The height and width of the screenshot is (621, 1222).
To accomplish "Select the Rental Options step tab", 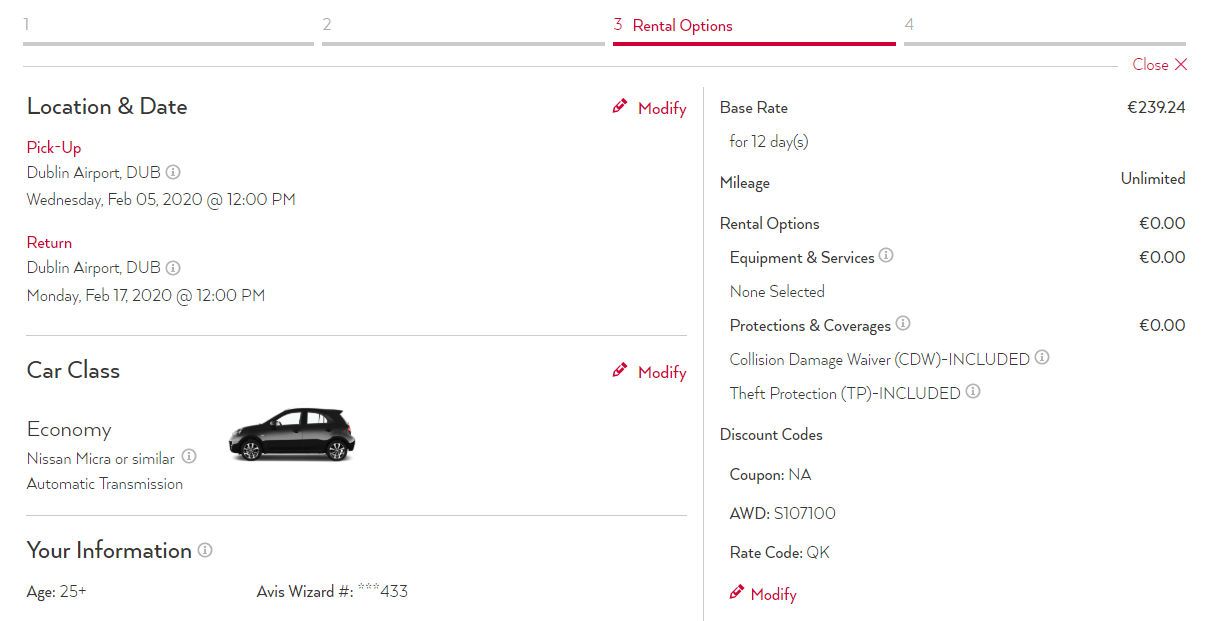I will coord(754,29).
